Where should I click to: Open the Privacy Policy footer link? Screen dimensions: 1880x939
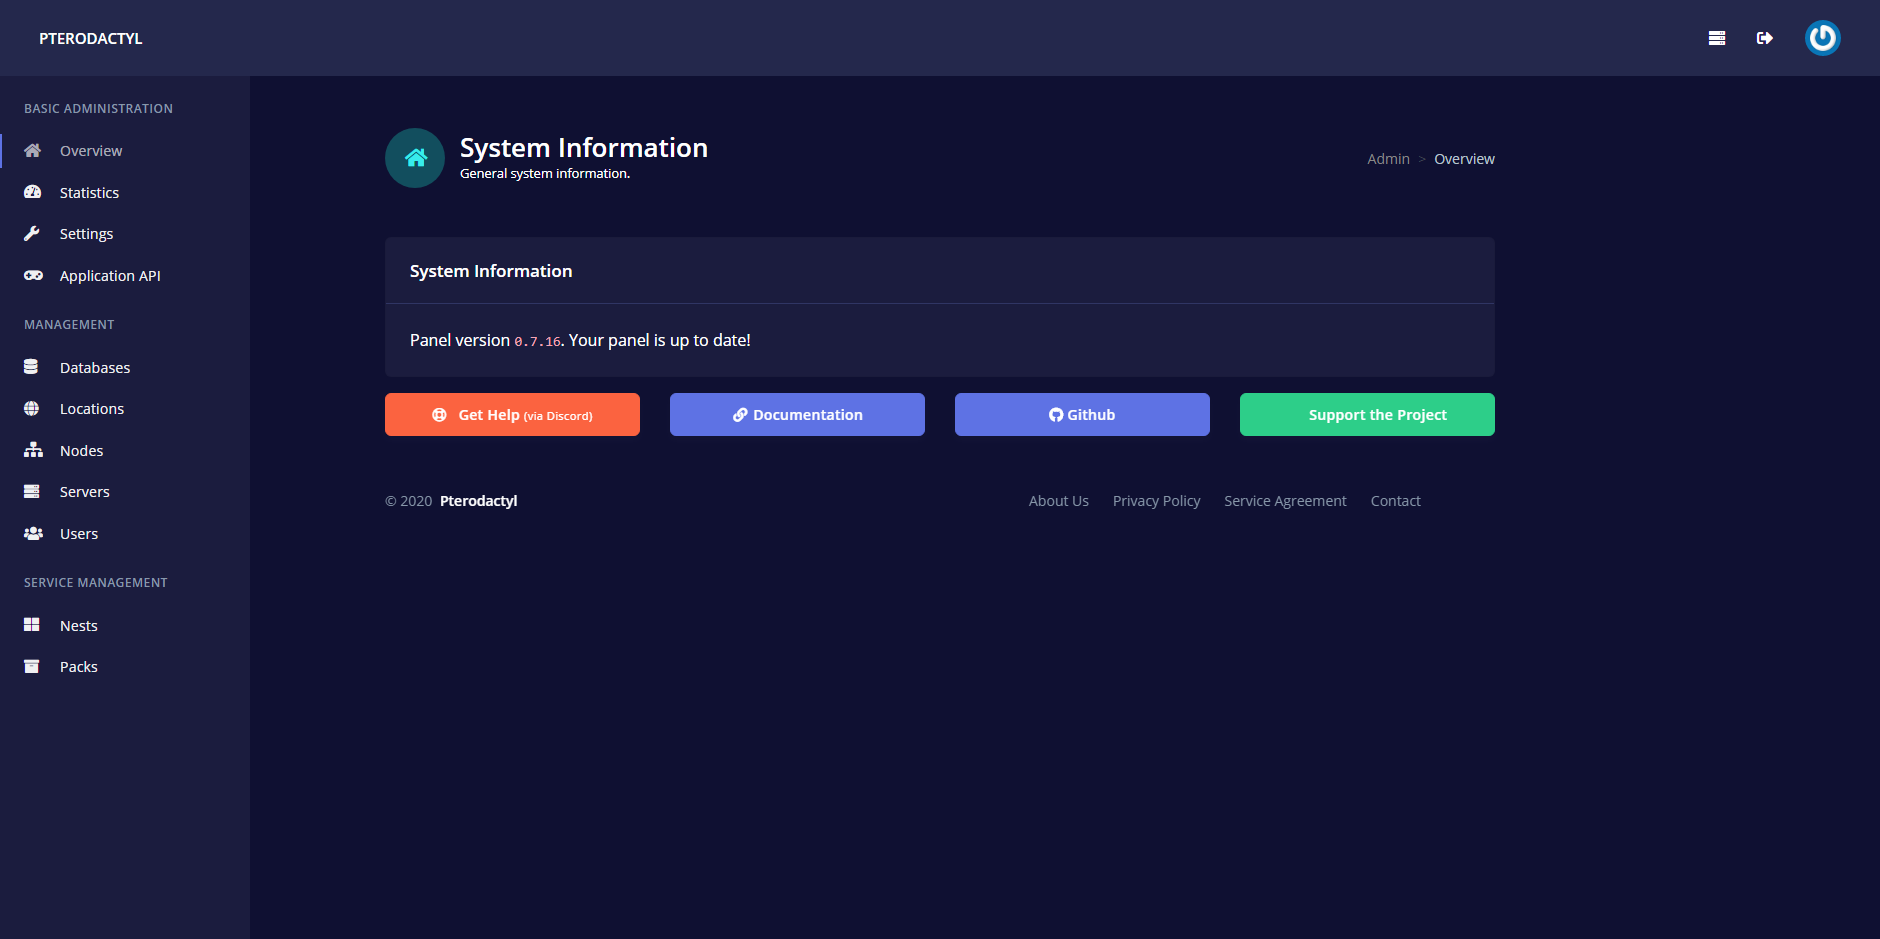click(x=1156, y=501)
